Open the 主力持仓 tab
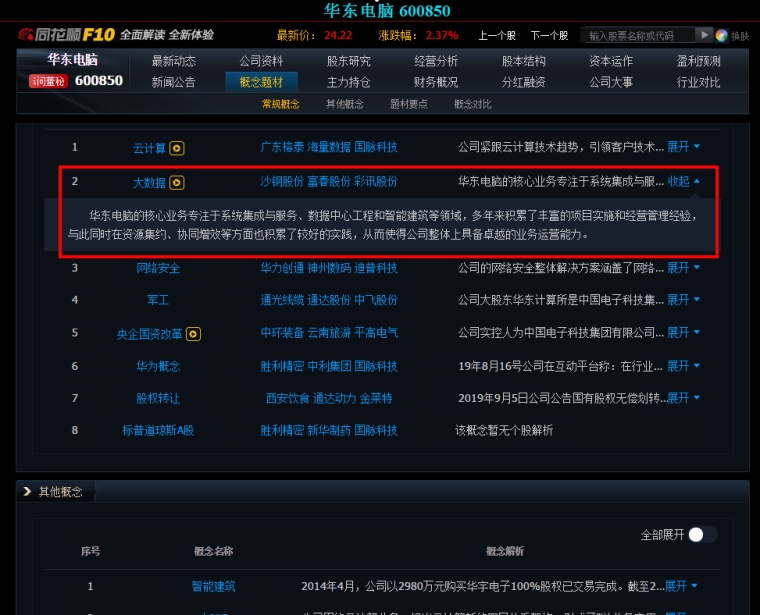This screenshot has width=760, height=615. (x=348, y=82)
